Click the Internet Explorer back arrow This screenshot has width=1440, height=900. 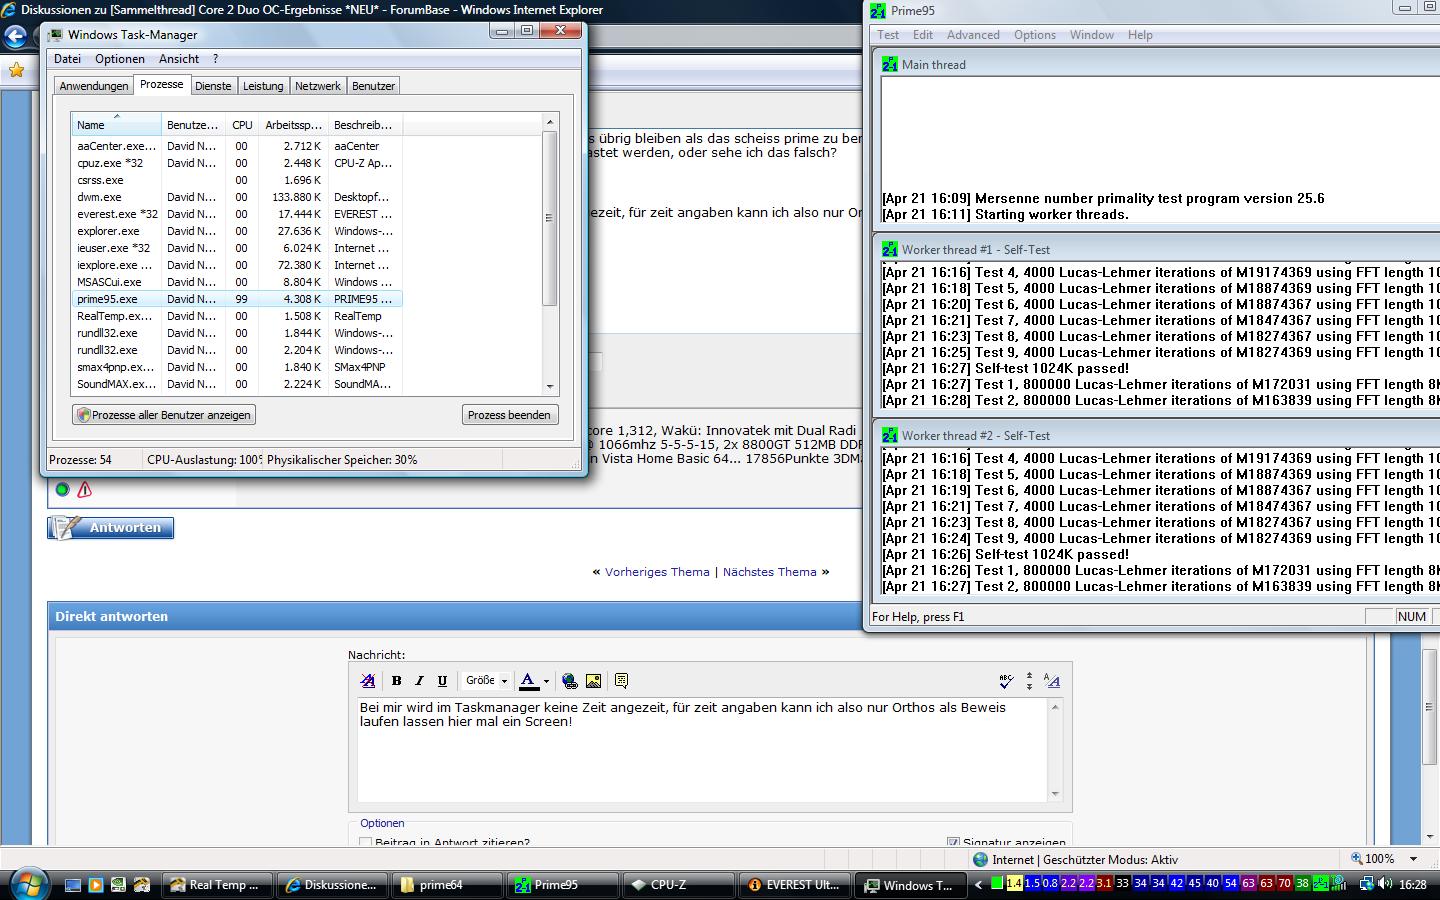tap(15, 36)
